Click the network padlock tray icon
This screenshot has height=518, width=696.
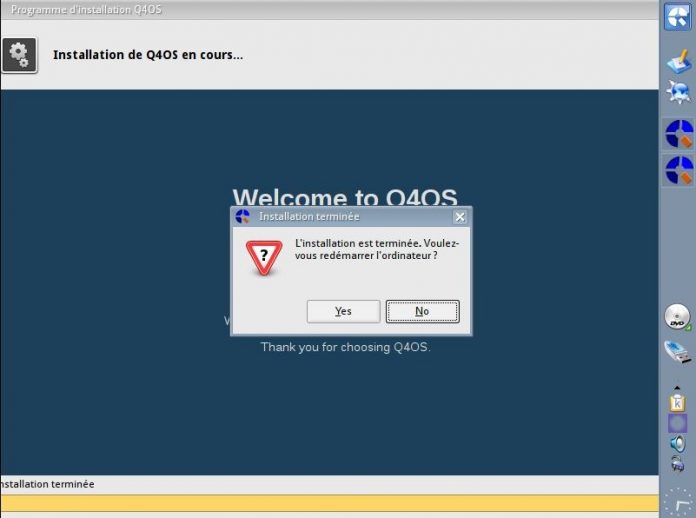677,463
